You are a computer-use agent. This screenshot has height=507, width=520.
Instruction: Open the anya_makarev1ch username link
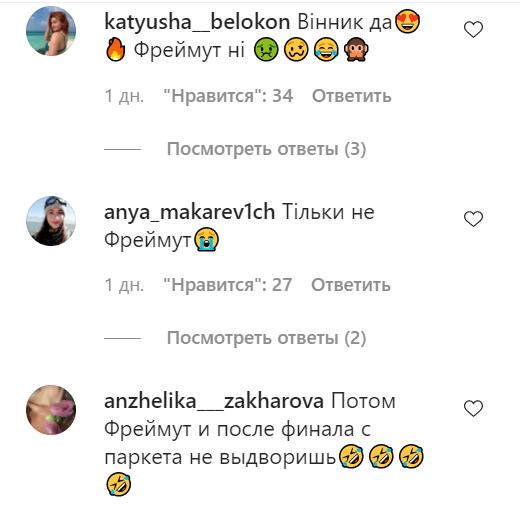point(189,212)
